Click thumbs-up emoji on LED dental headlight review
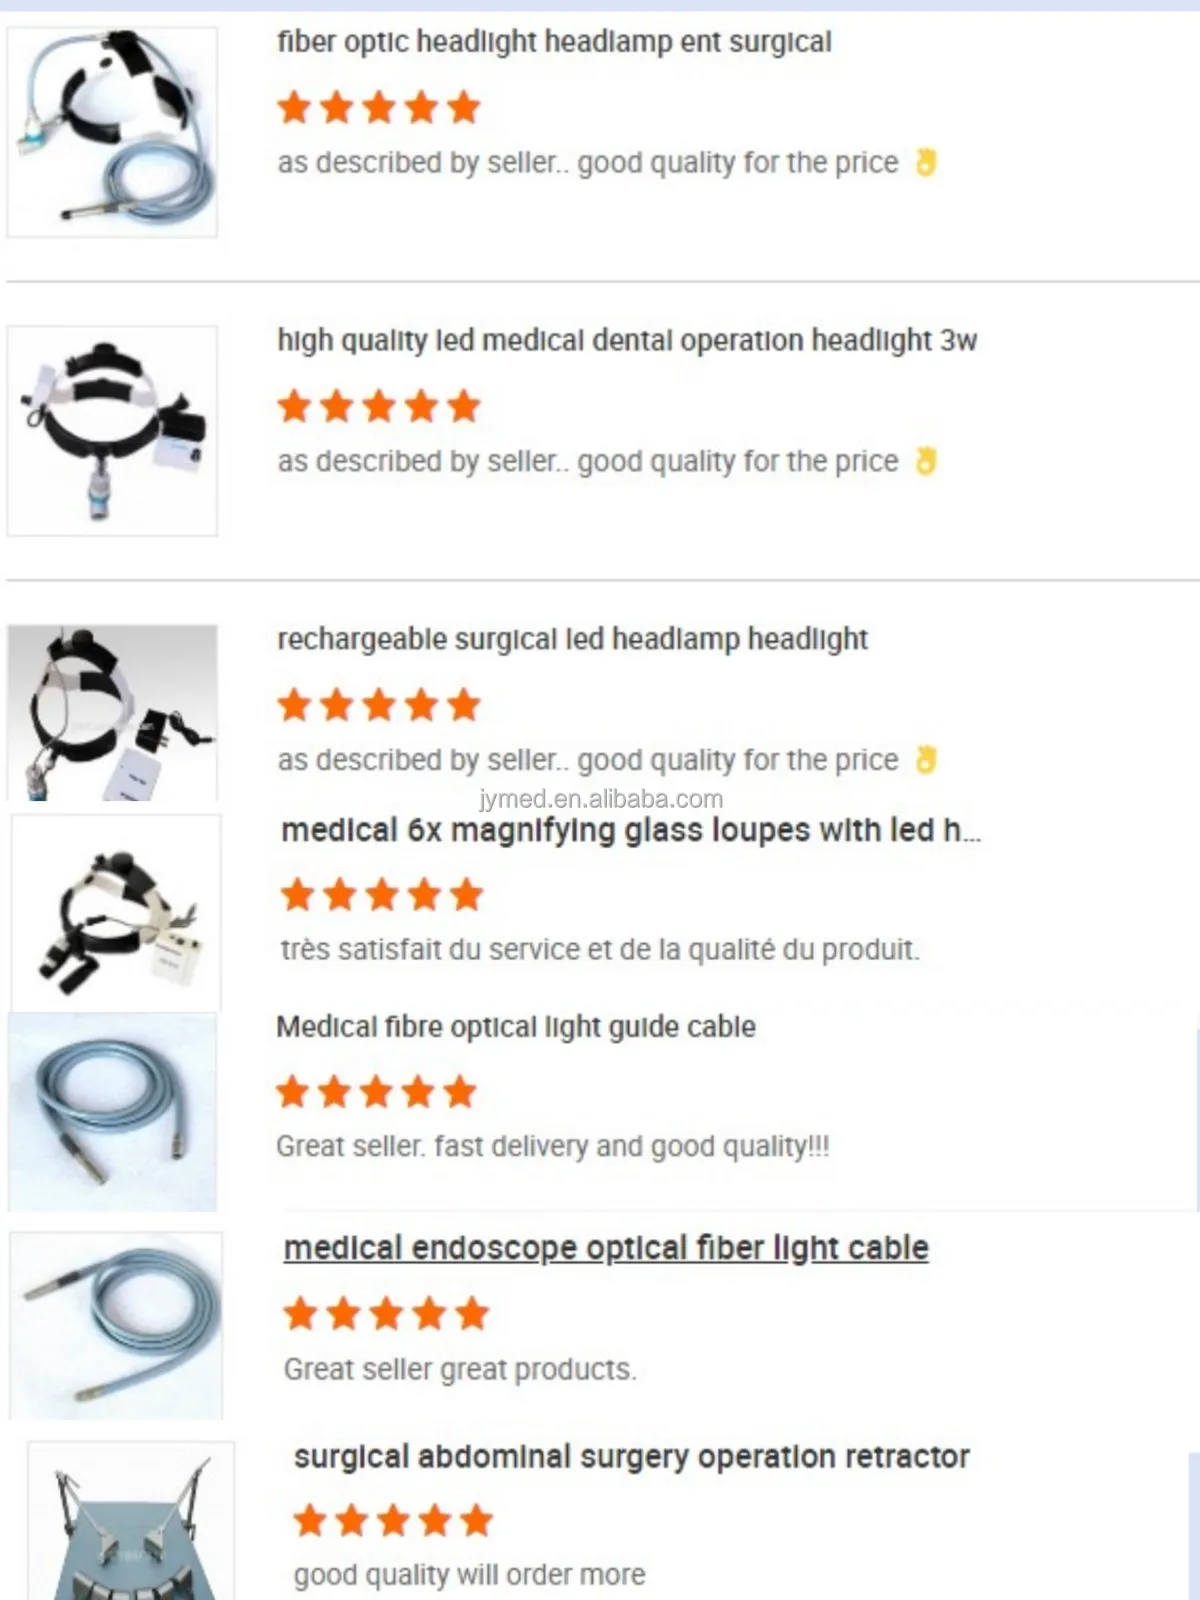The height and width of the screenshot is (1600, 1200). click(926, 461)
